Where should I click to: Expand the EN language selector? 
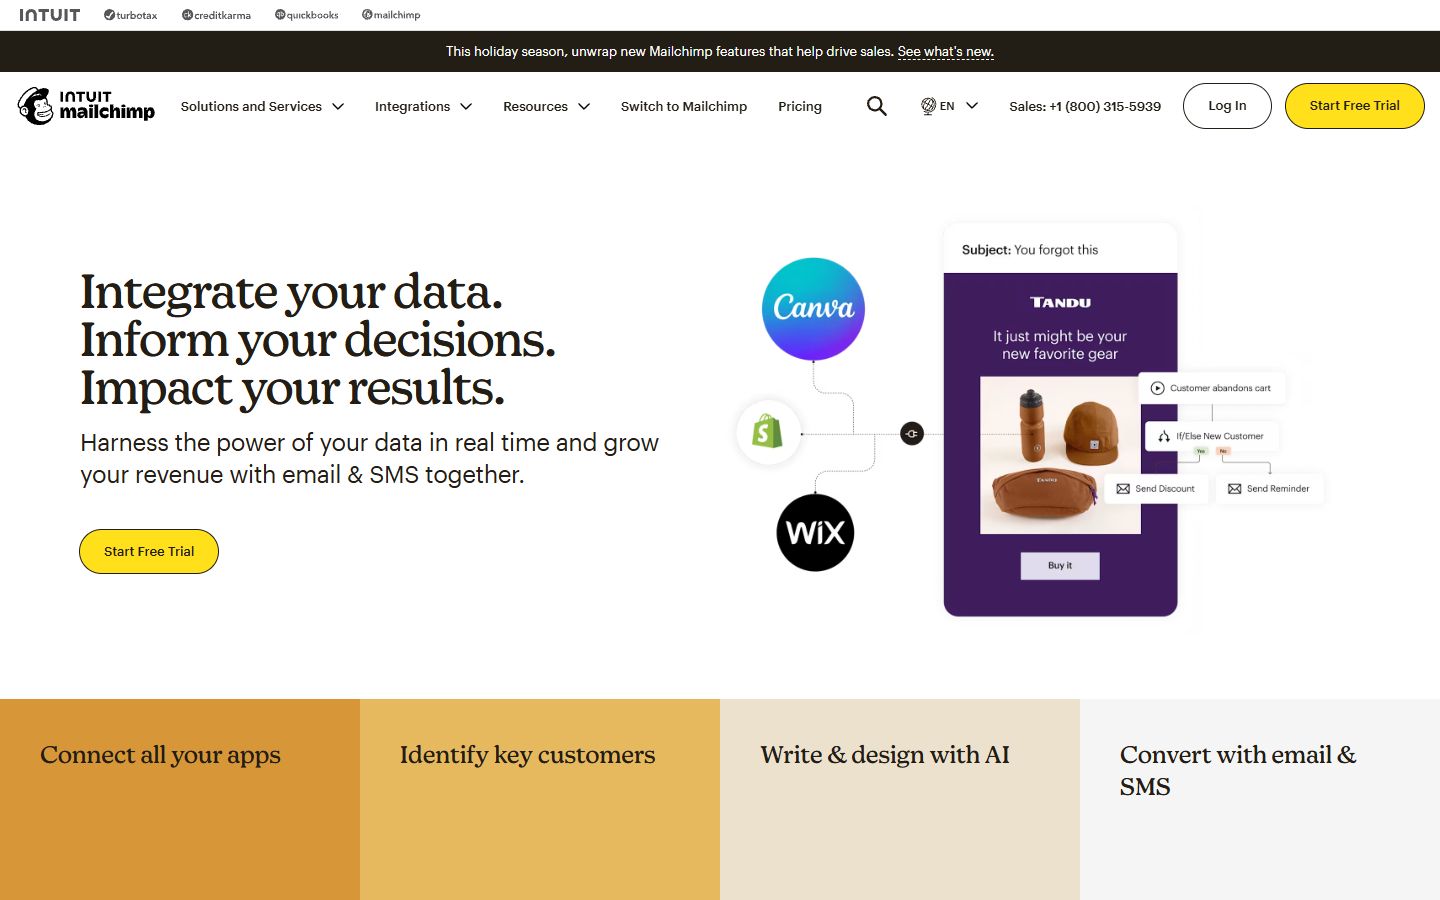(x=948, y=105)
